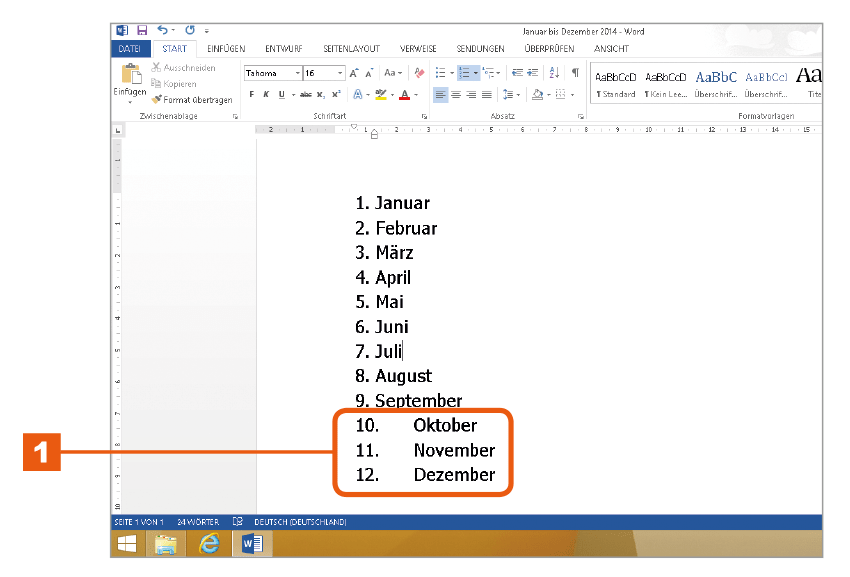850x577 pixels.
Task: Click the Einfügen paste clipboard icon
Action: point(131,75)
